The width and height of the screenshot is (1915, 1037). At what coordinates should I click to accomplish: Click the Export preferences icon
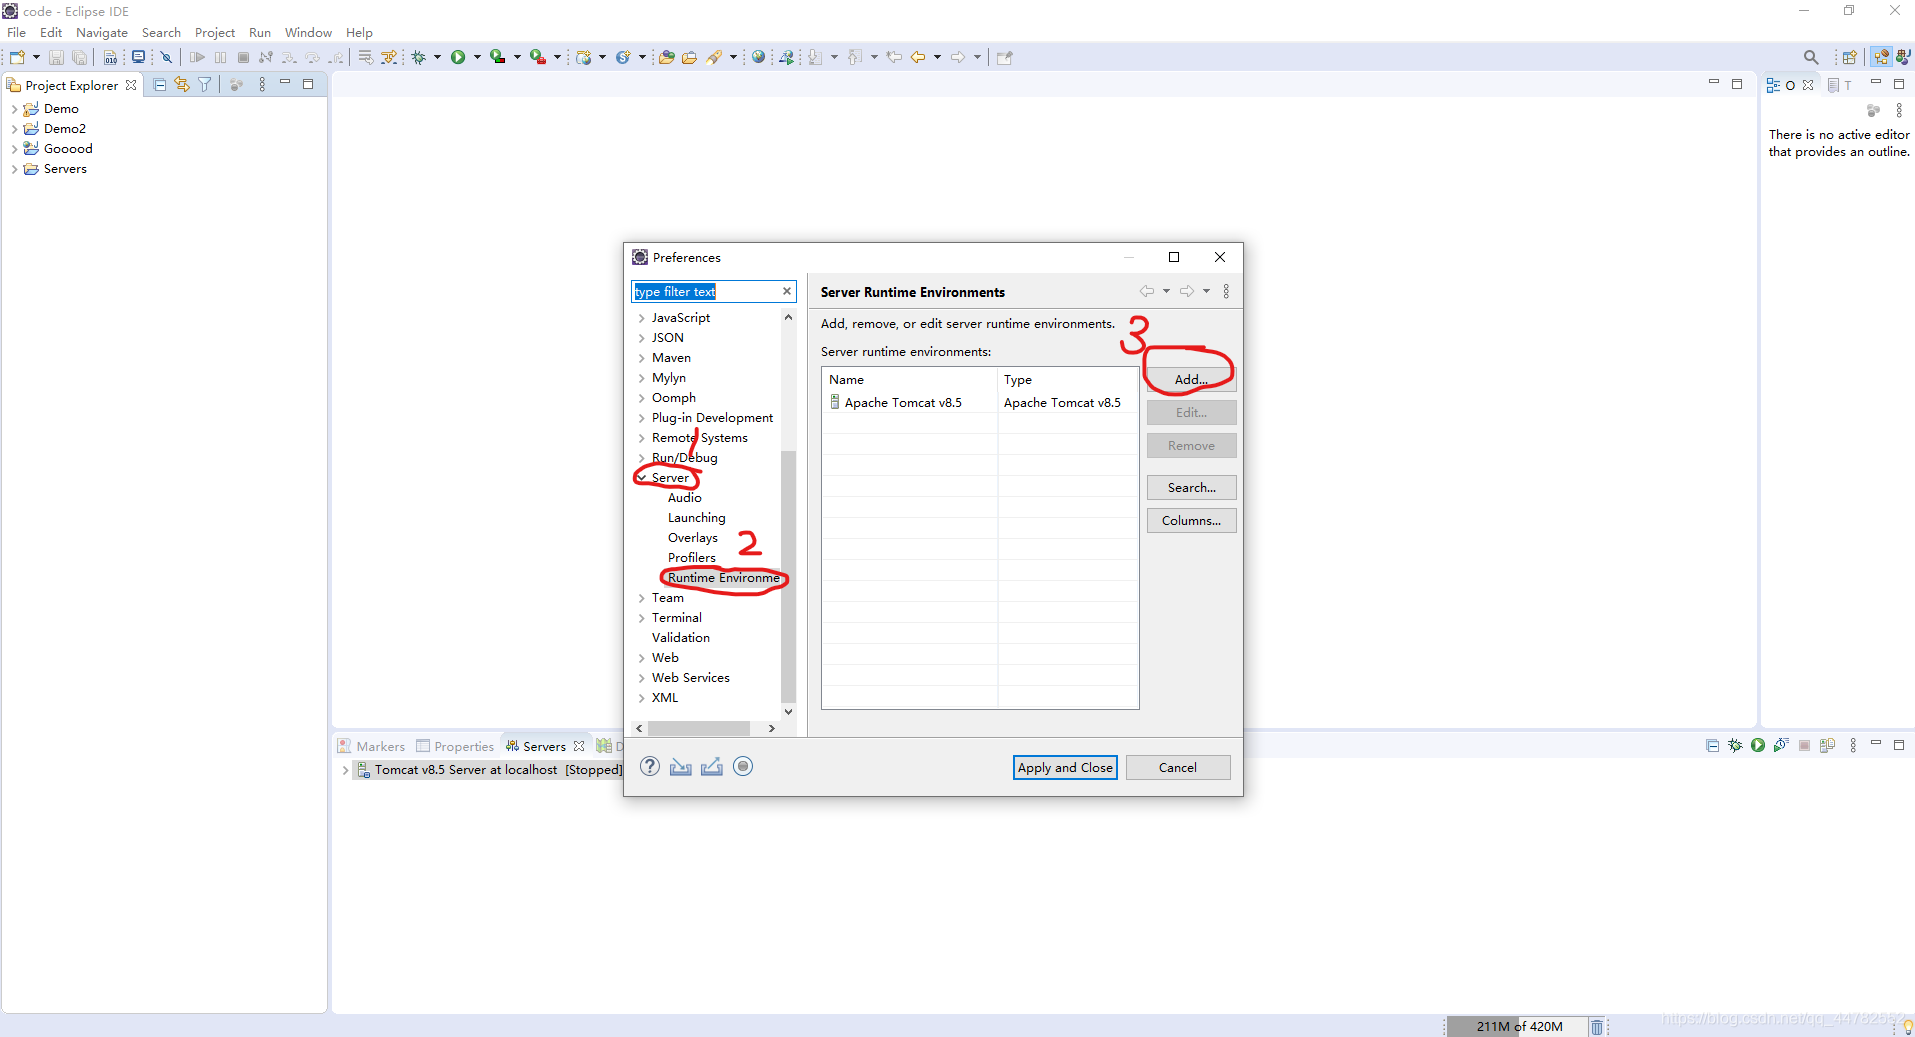pyautogui.click(x=712, y=767)
